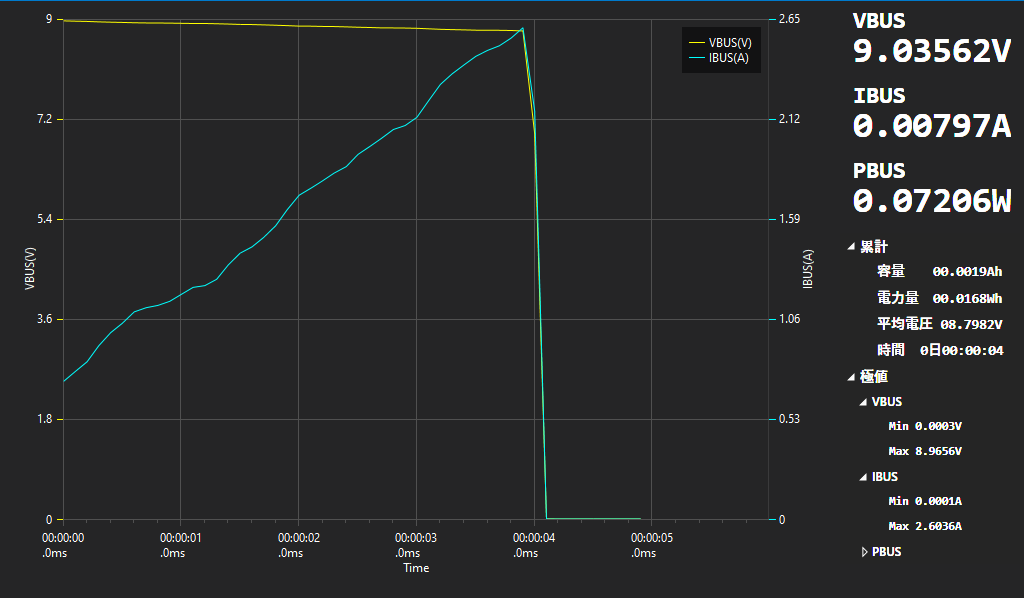Image resolution: width=1024 pixels, height=598 pixels.
Task: Click the 電力量 value 00.0168Wh
Action: (966, 298)
